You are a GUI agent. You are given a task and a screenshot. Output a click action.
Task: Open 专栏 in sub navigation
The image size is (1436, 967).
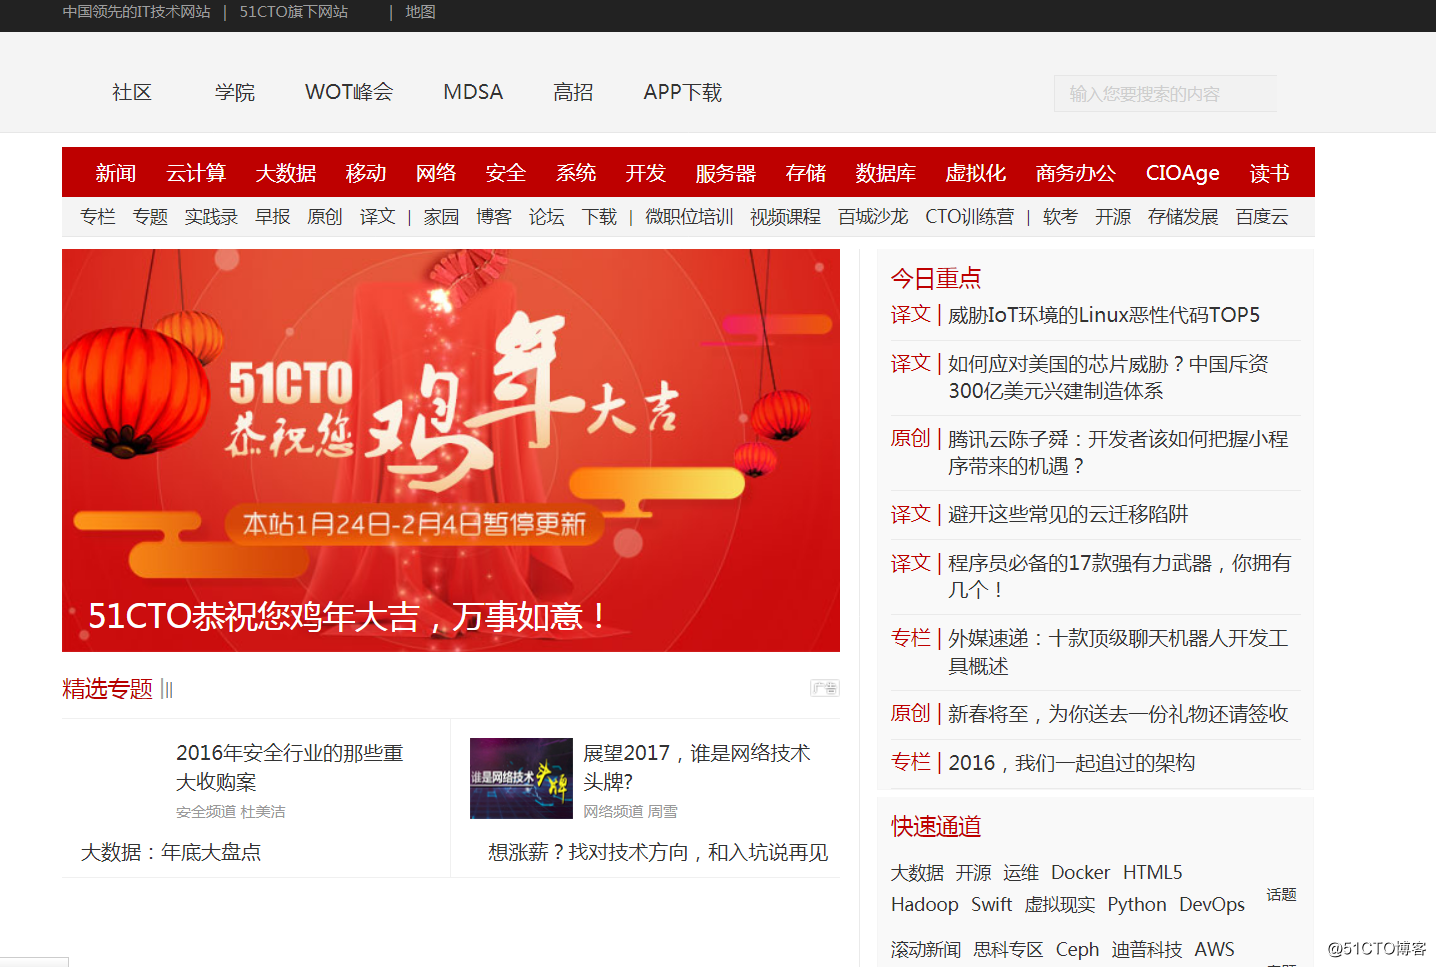[98, 217]
